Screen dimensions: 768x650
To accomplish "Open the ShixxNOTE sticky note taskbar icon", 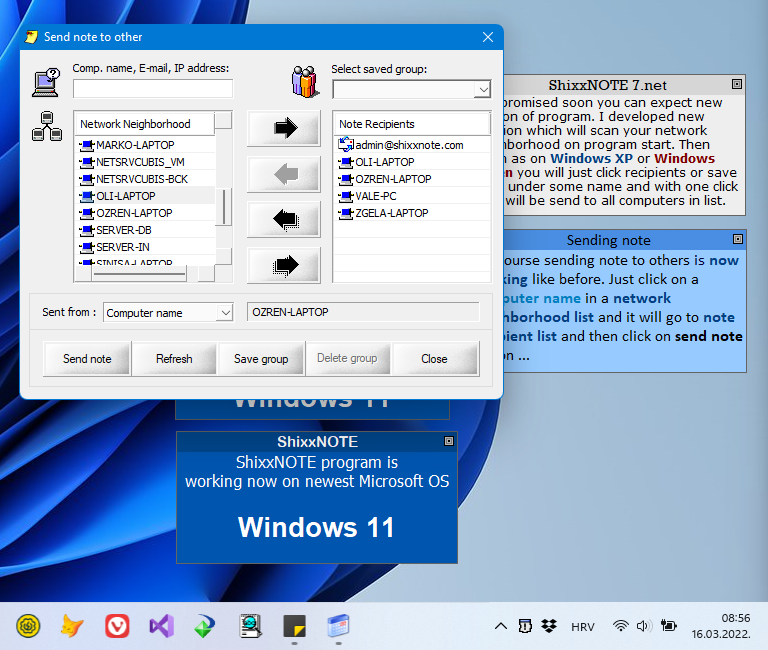I will point(294,626).
